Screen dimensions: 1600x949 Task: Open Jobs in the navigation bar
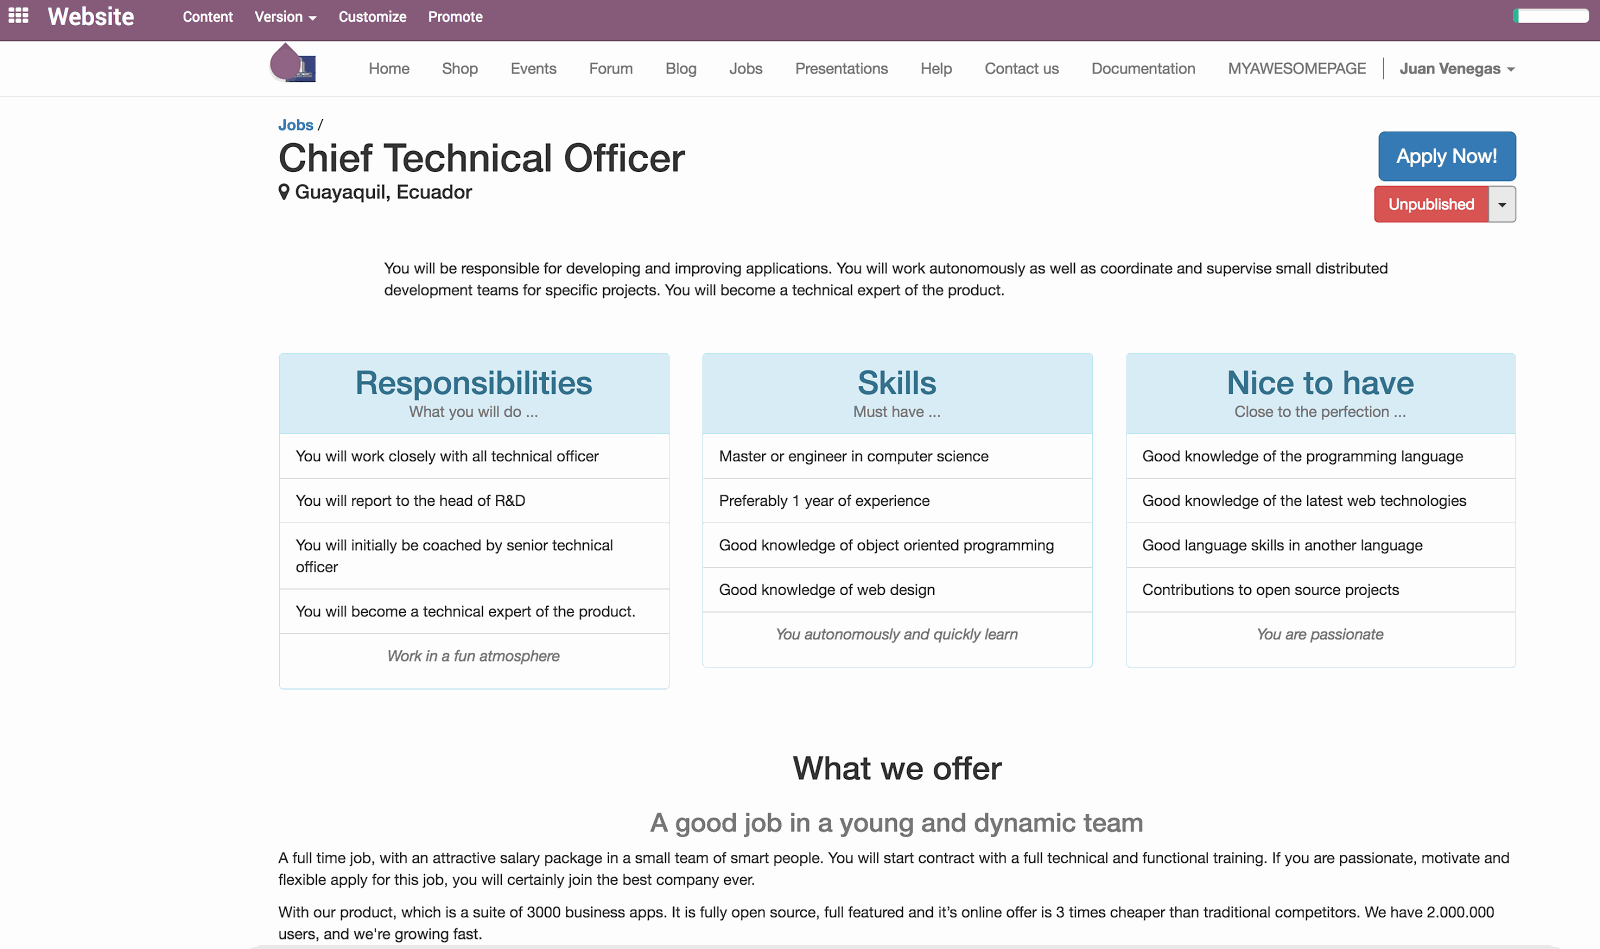point(746,69)
